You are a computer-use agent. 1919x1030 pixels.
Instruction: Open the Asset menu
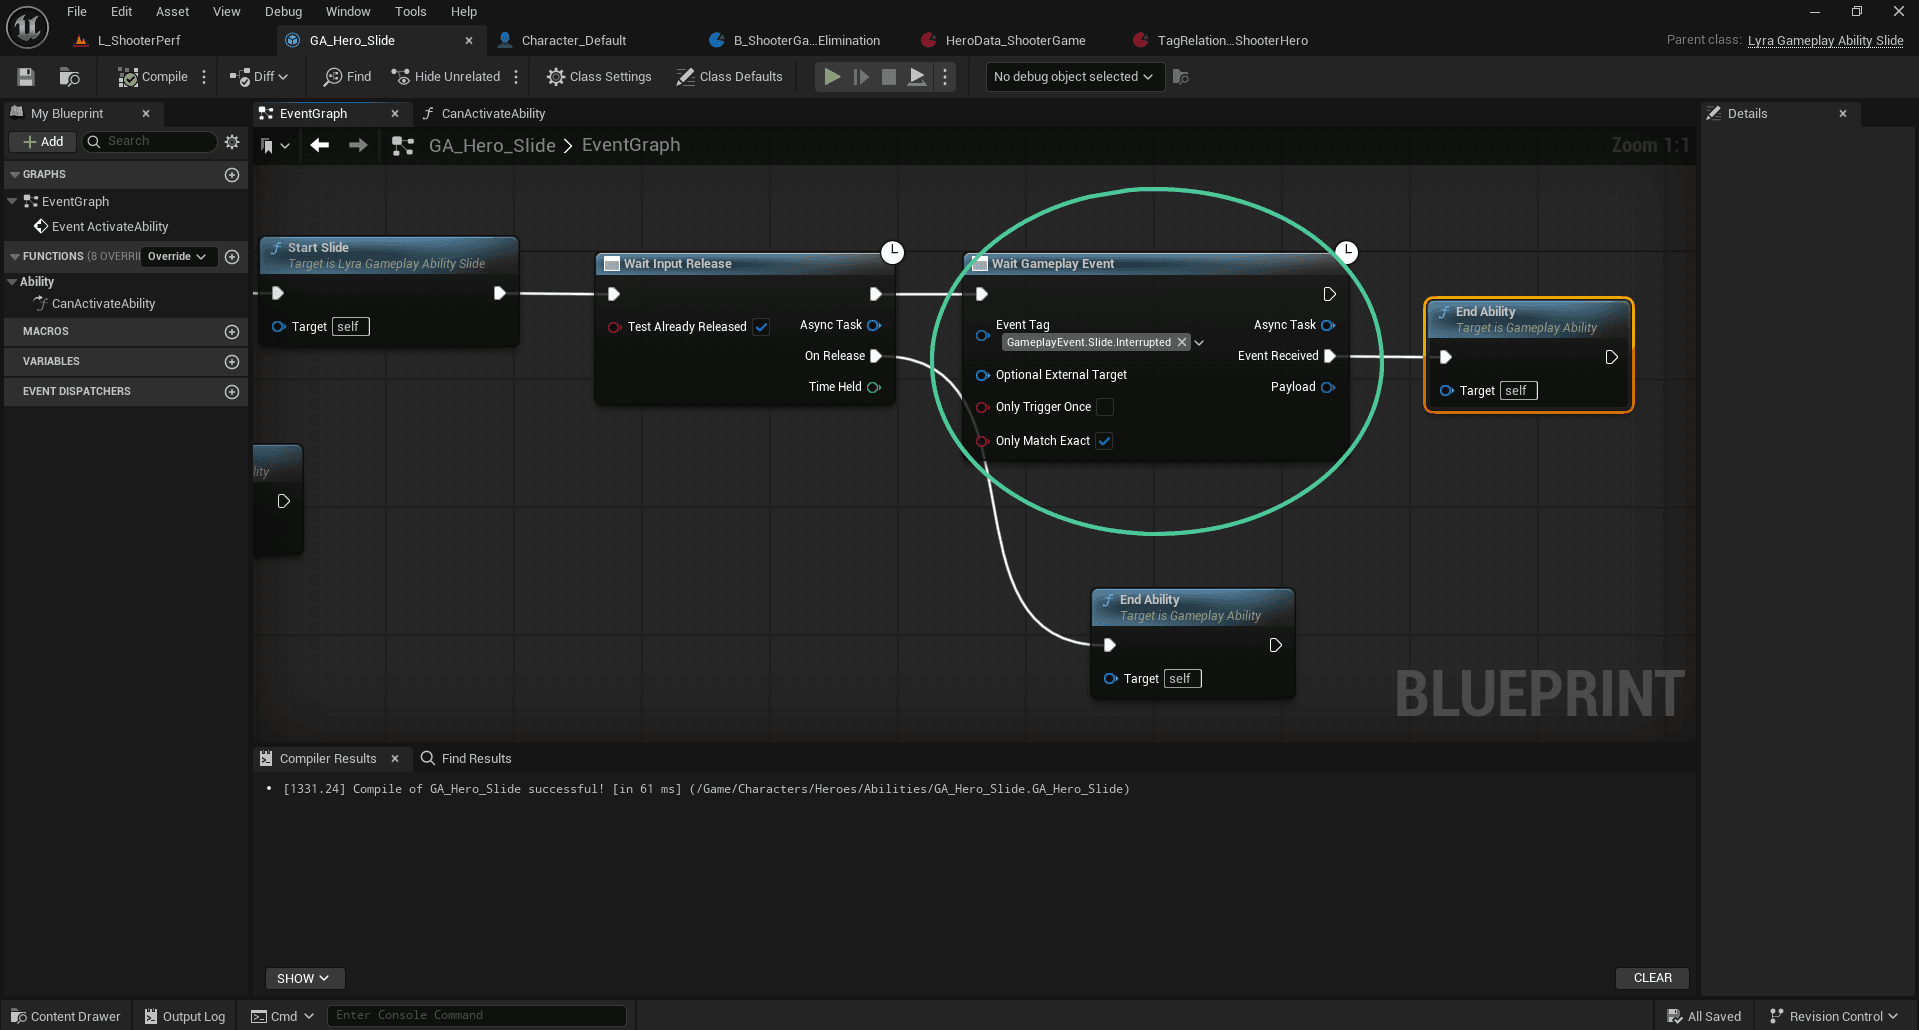(x=172, y=12)
